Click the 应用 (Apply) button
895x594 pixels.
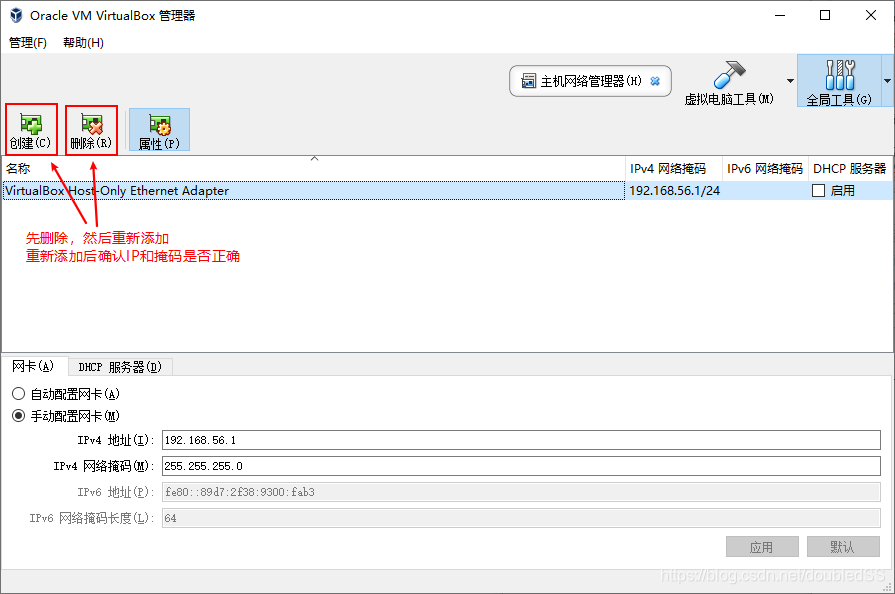(762, 547)
